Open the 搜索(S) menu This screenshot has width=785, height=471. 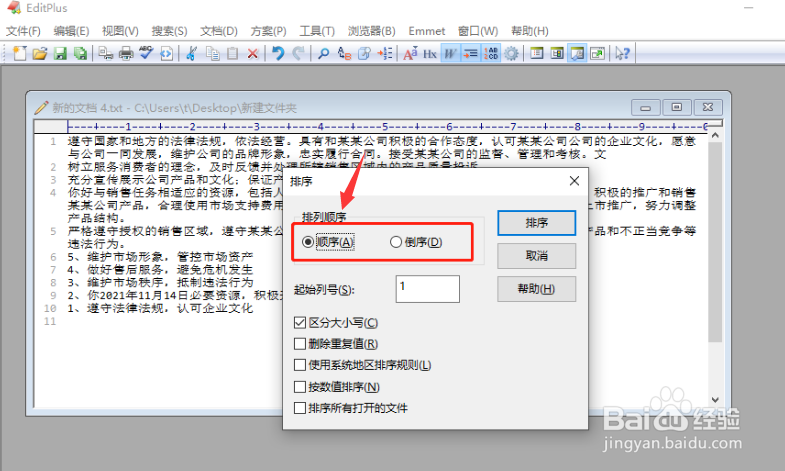coord(170,31)
